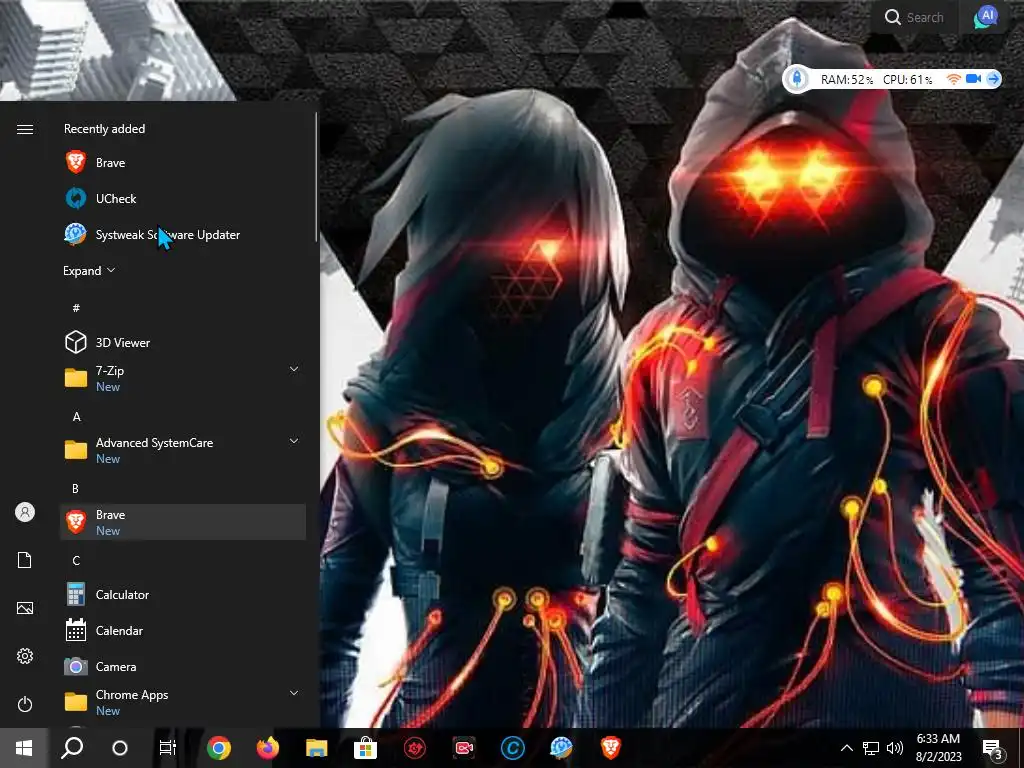Open the user account icon in Start

[25, 512]
